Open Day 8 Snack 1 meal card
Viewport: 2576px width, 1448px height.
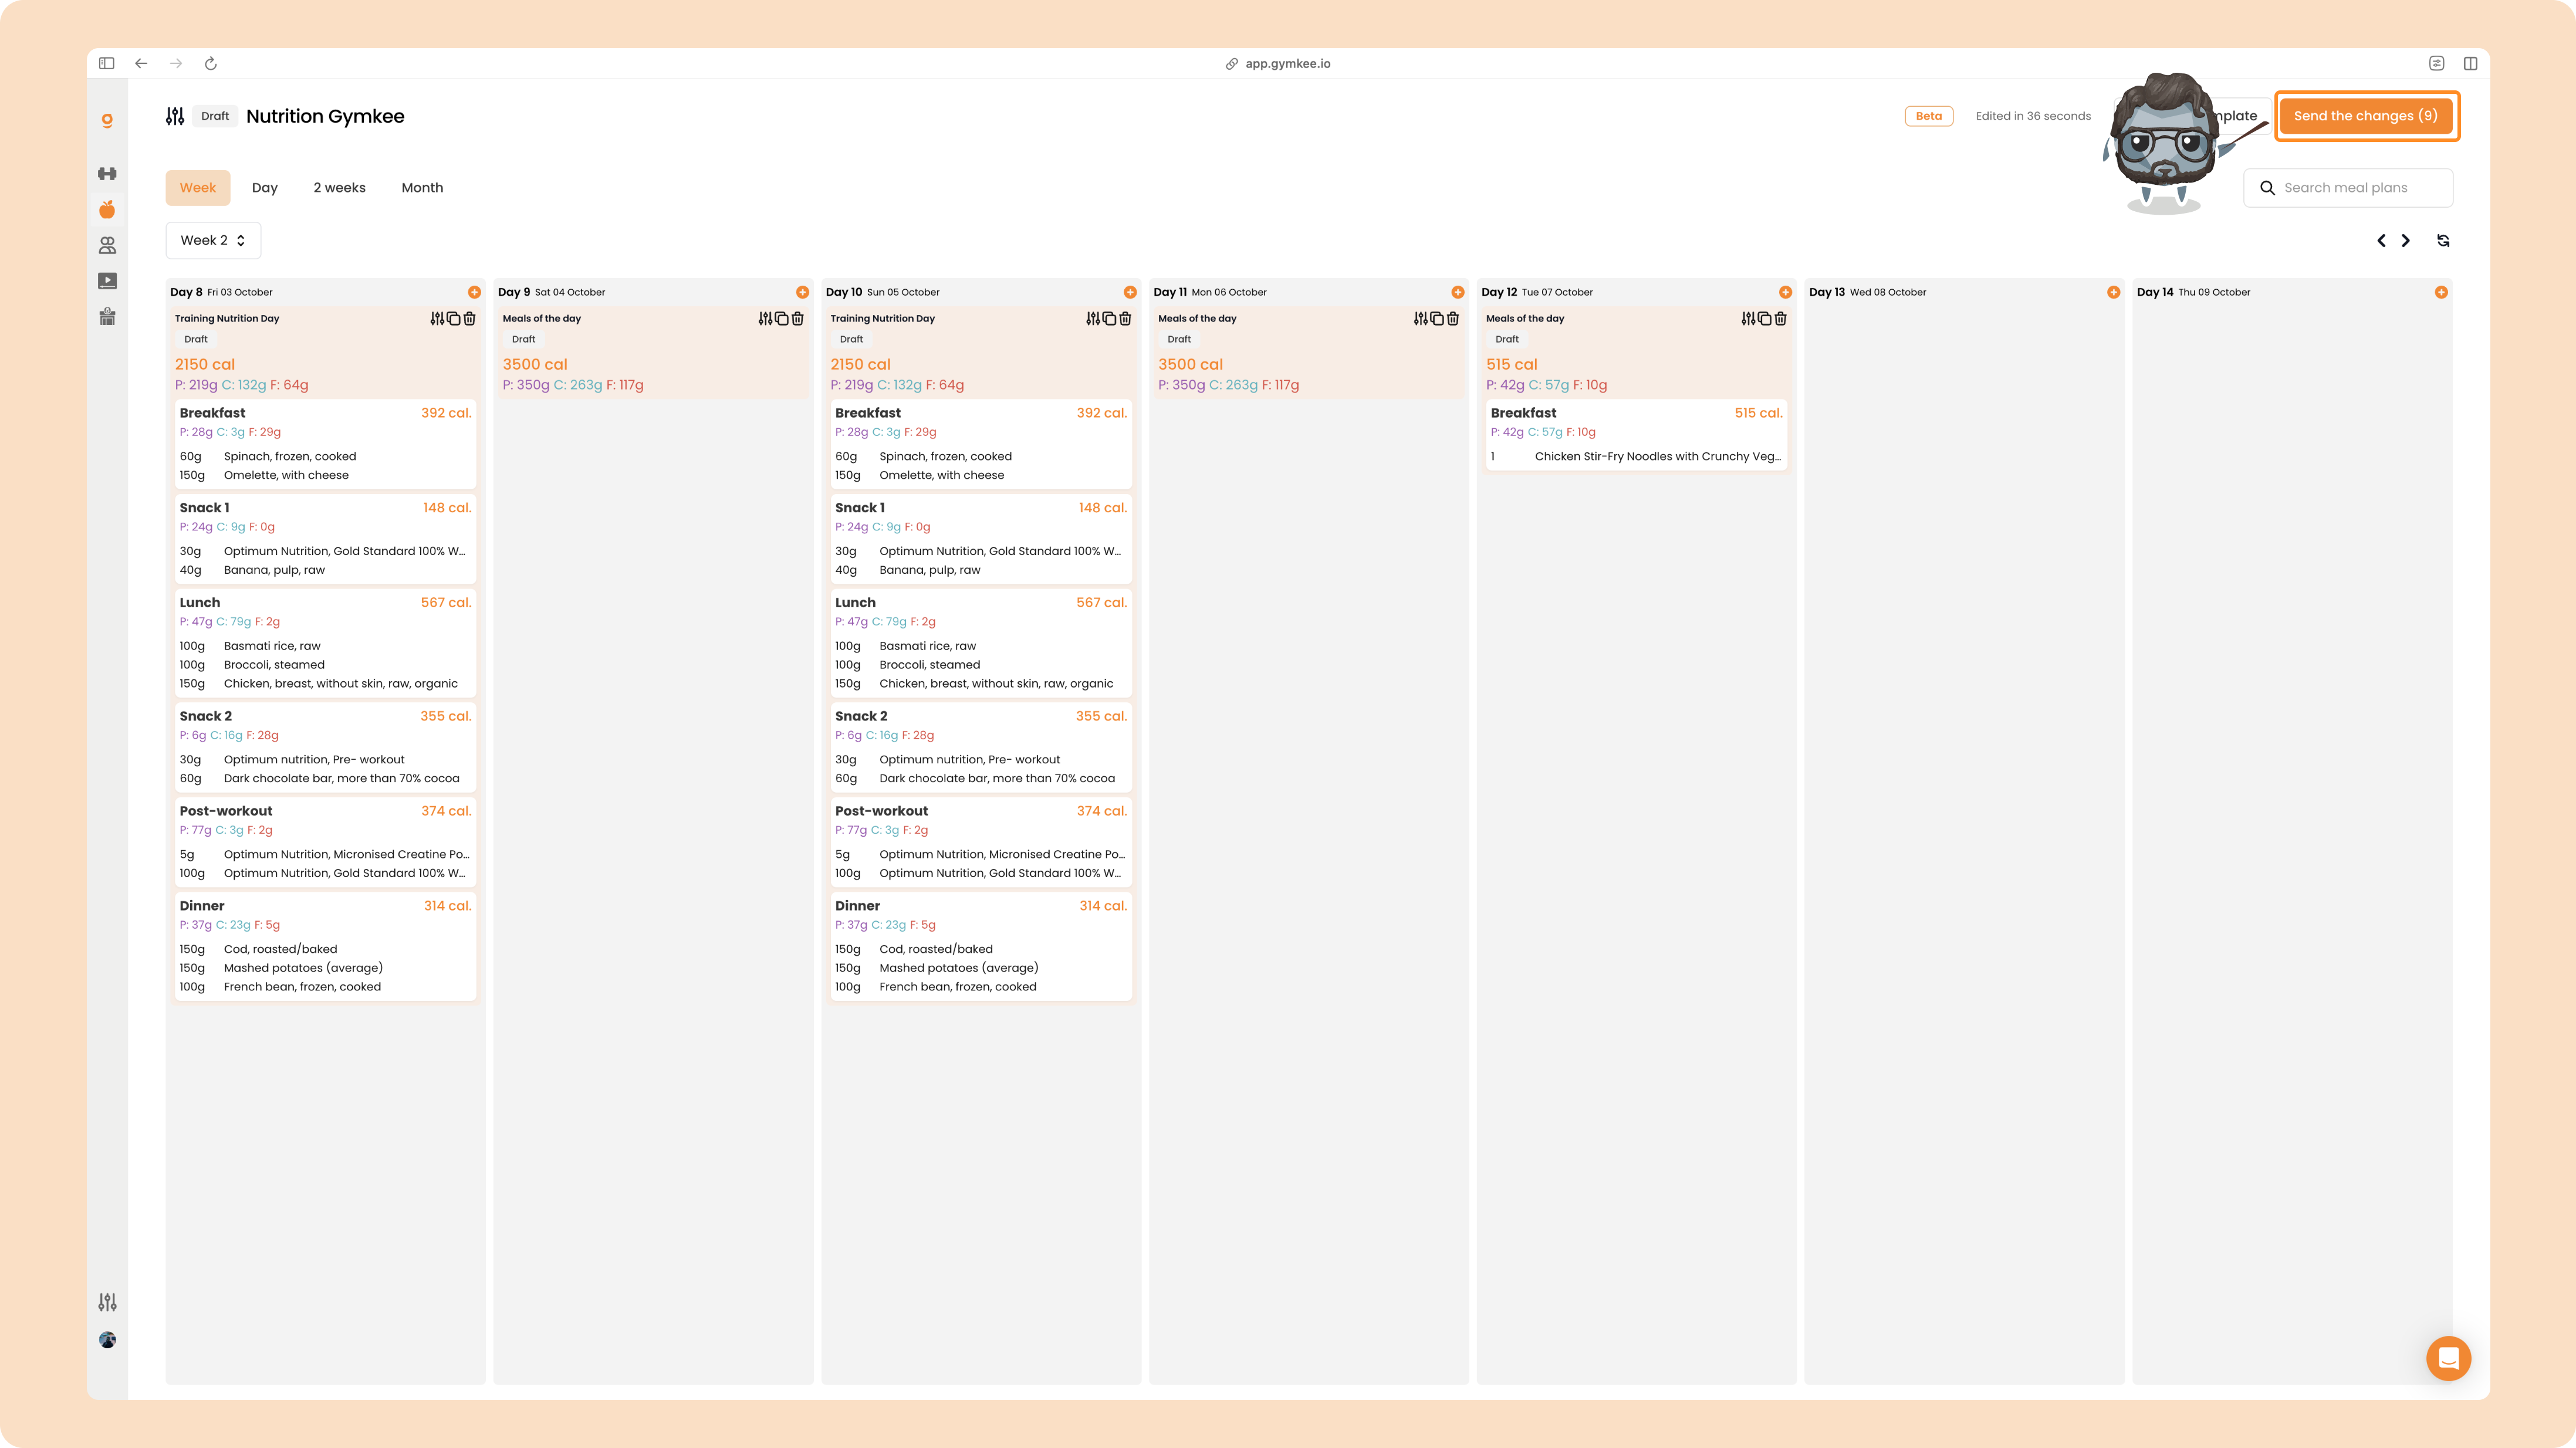point(325,539)
